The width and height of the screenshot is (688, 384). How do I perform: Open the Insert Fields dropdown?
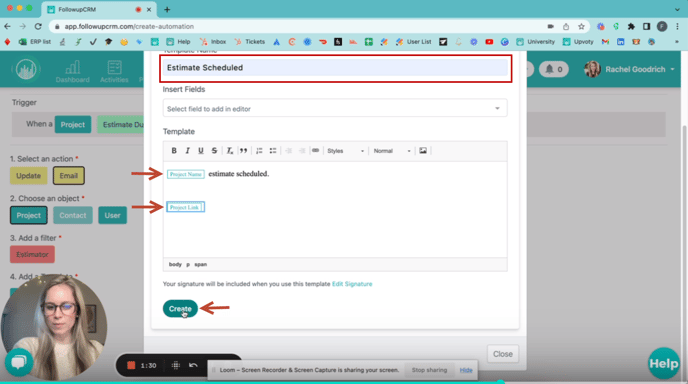click(x=335, y=108)
